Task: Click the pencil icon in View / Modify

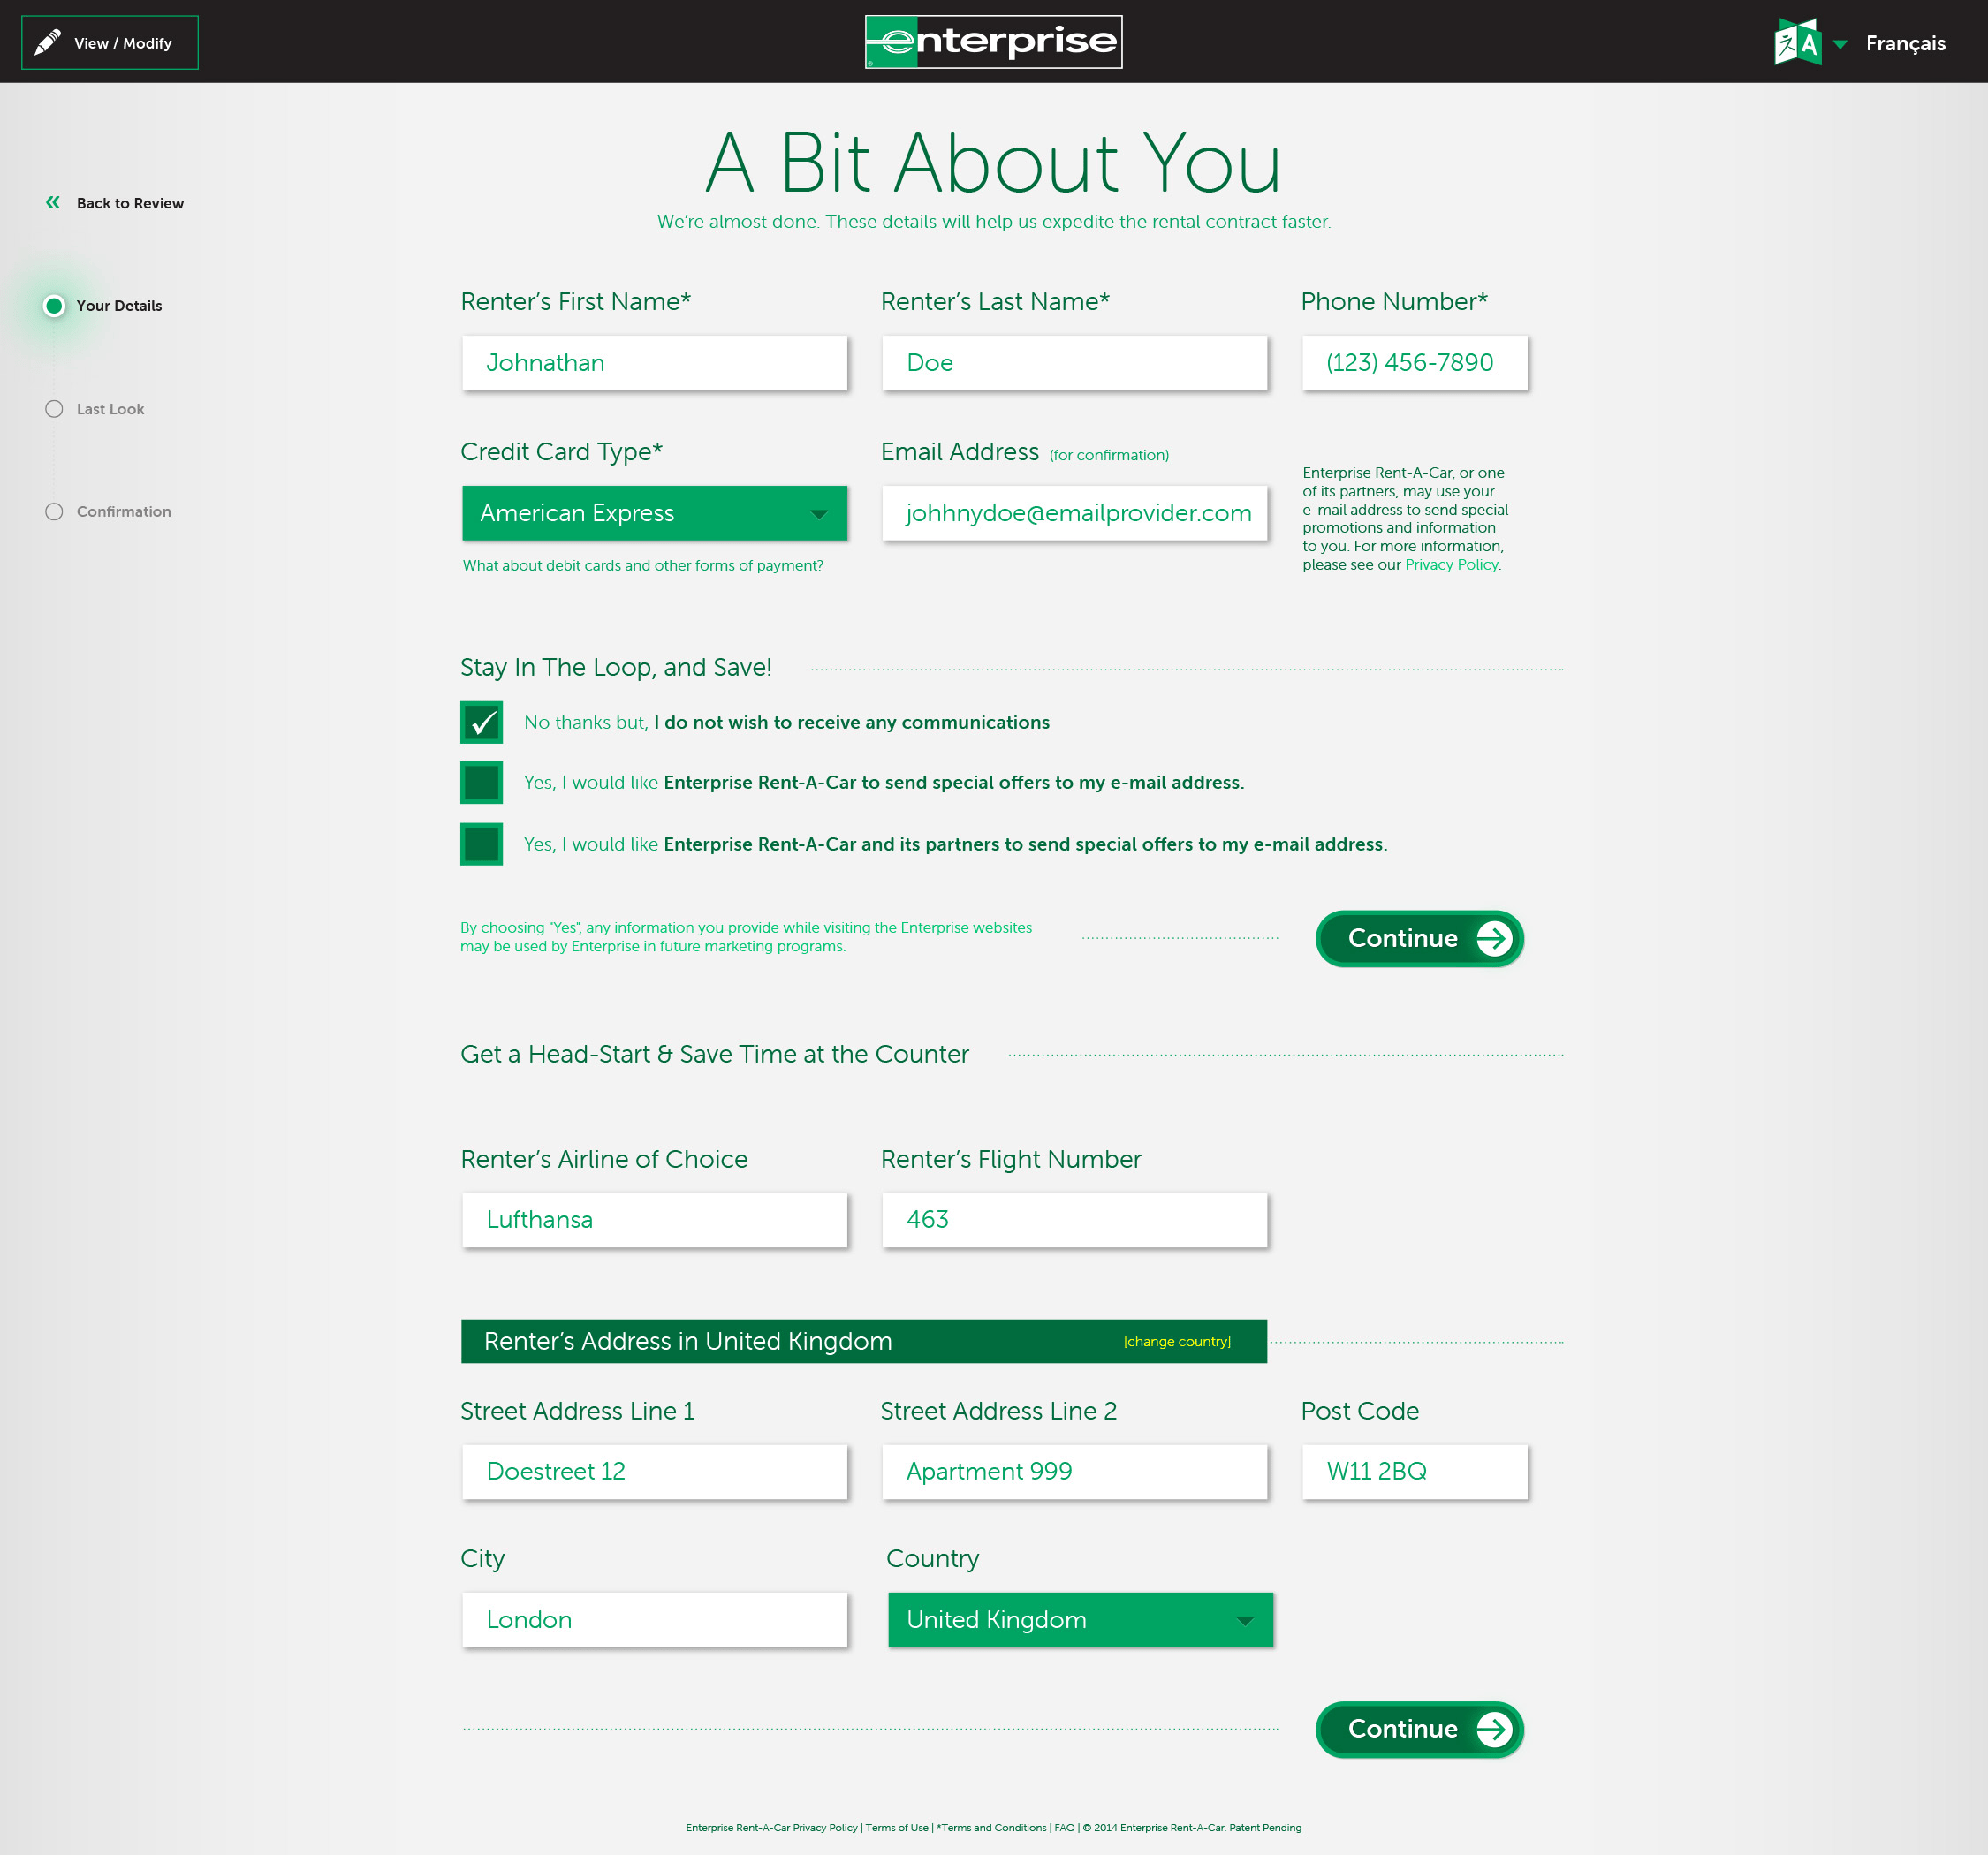Action: [48, 43]
